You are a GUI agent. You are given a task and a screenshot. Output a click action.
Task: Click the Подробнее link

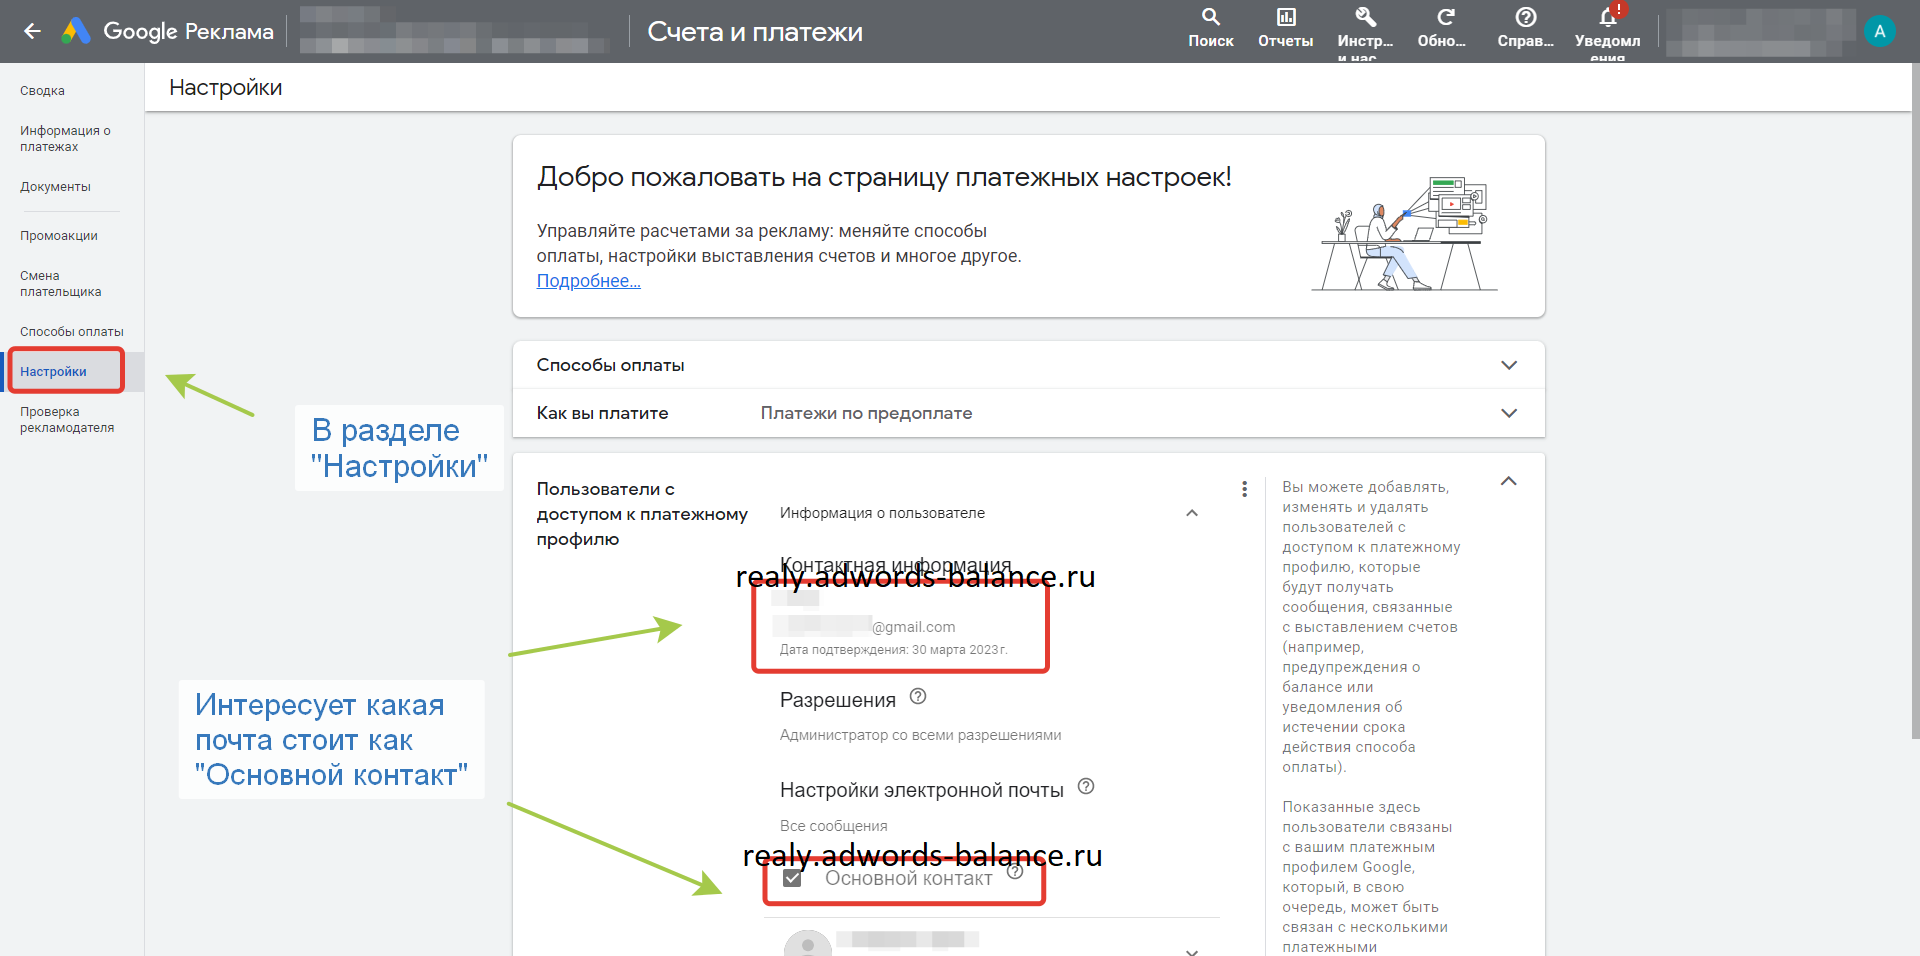pyautogui.click(x=588, y=281)
